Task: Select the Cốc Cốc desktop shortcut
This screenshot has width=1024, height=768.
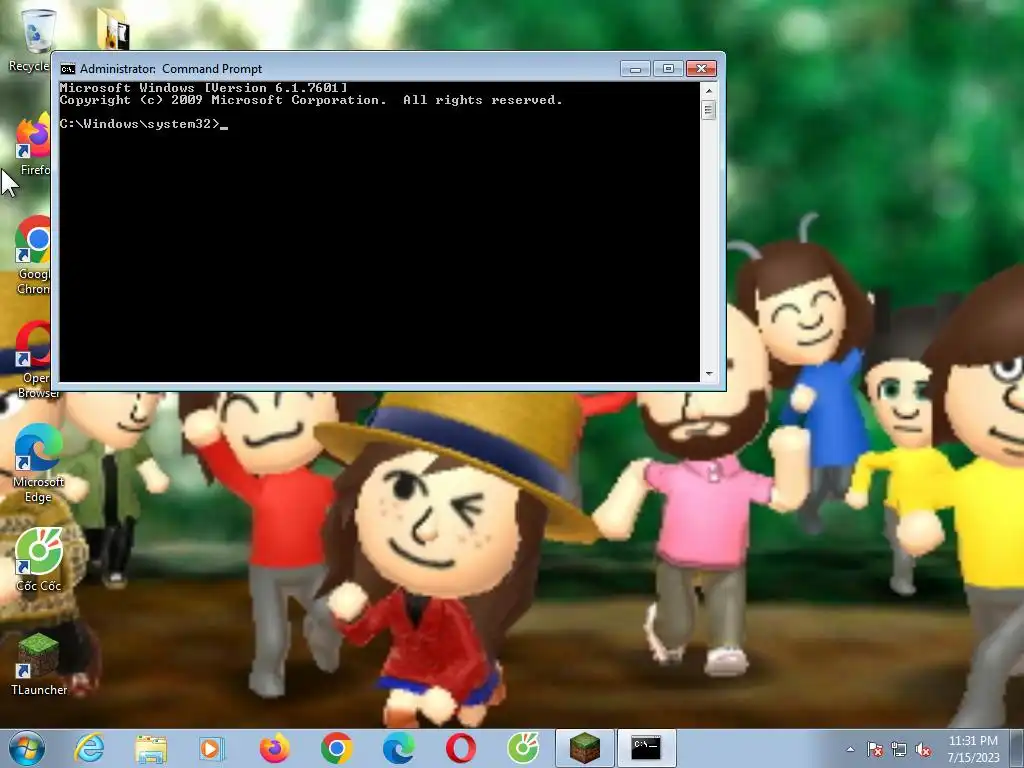Action: [x=39, y=560]
